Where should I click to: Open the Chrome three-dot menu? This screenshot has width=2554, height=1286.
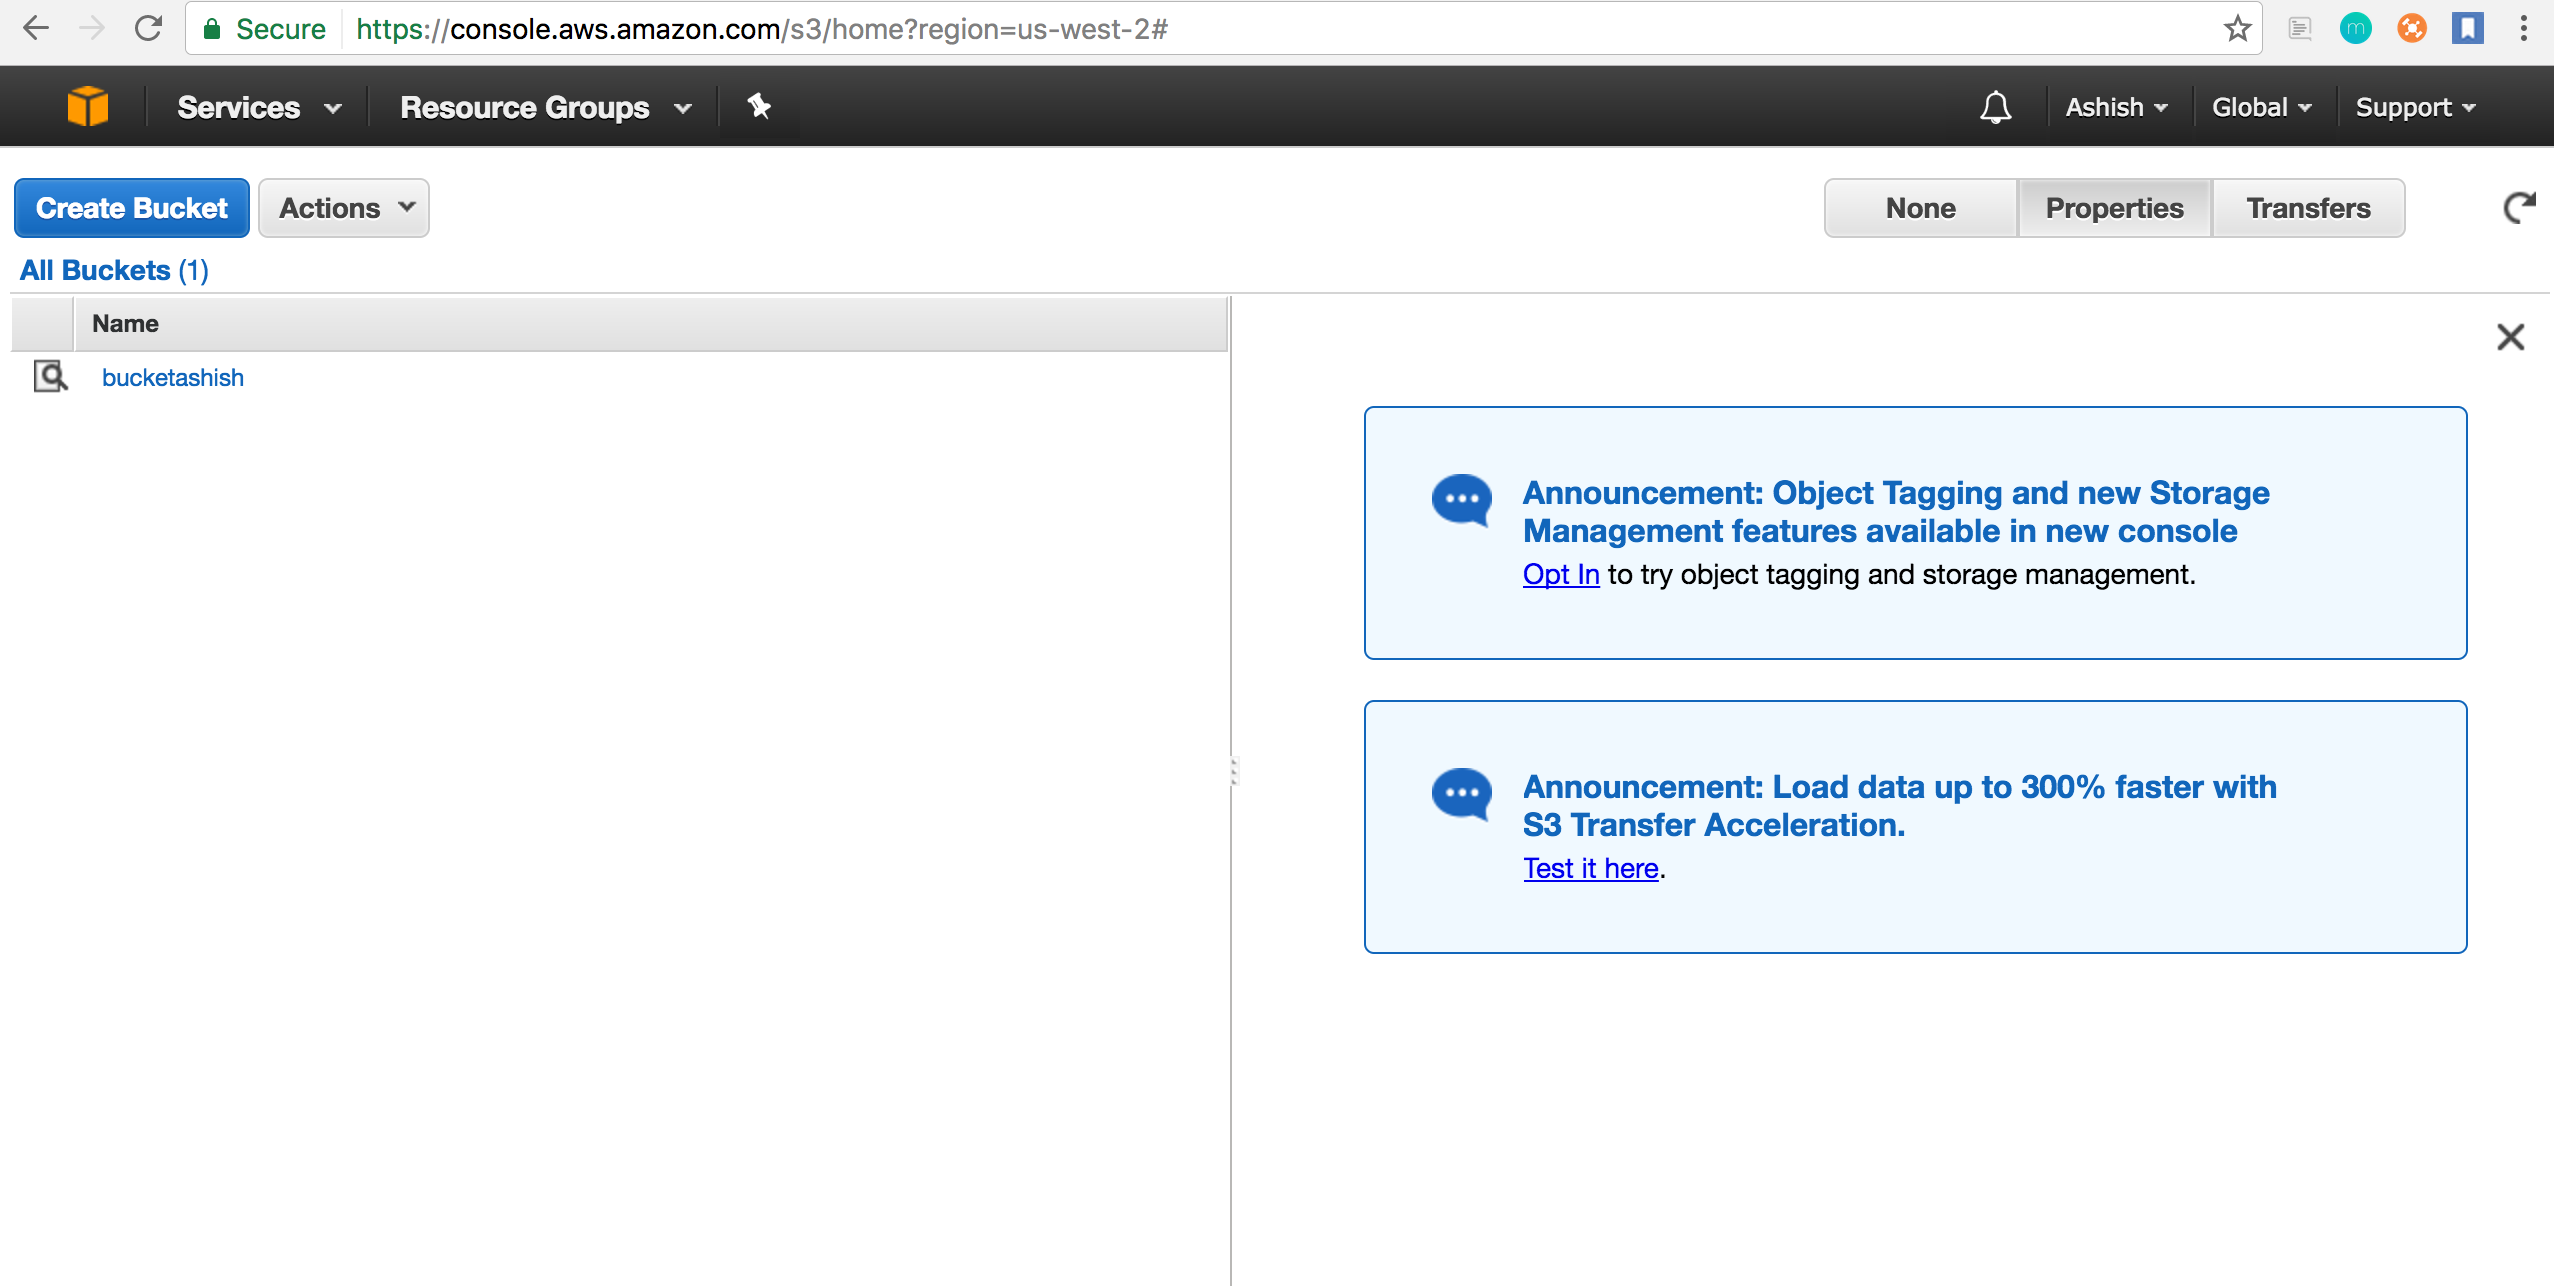tap(2524, 28)
